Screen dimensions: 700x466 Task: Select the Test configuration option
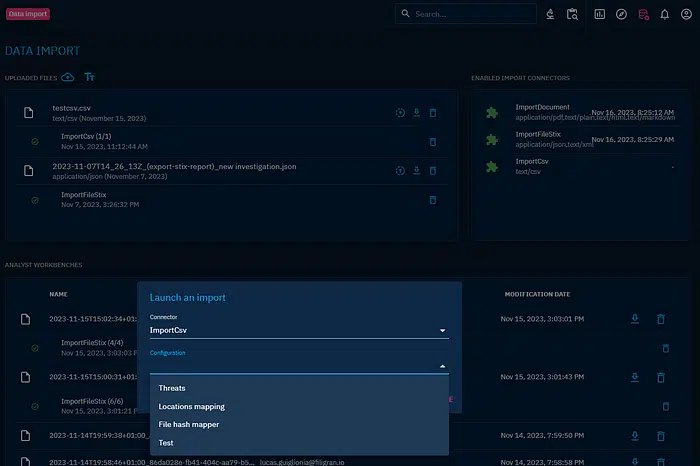point(166,443)
